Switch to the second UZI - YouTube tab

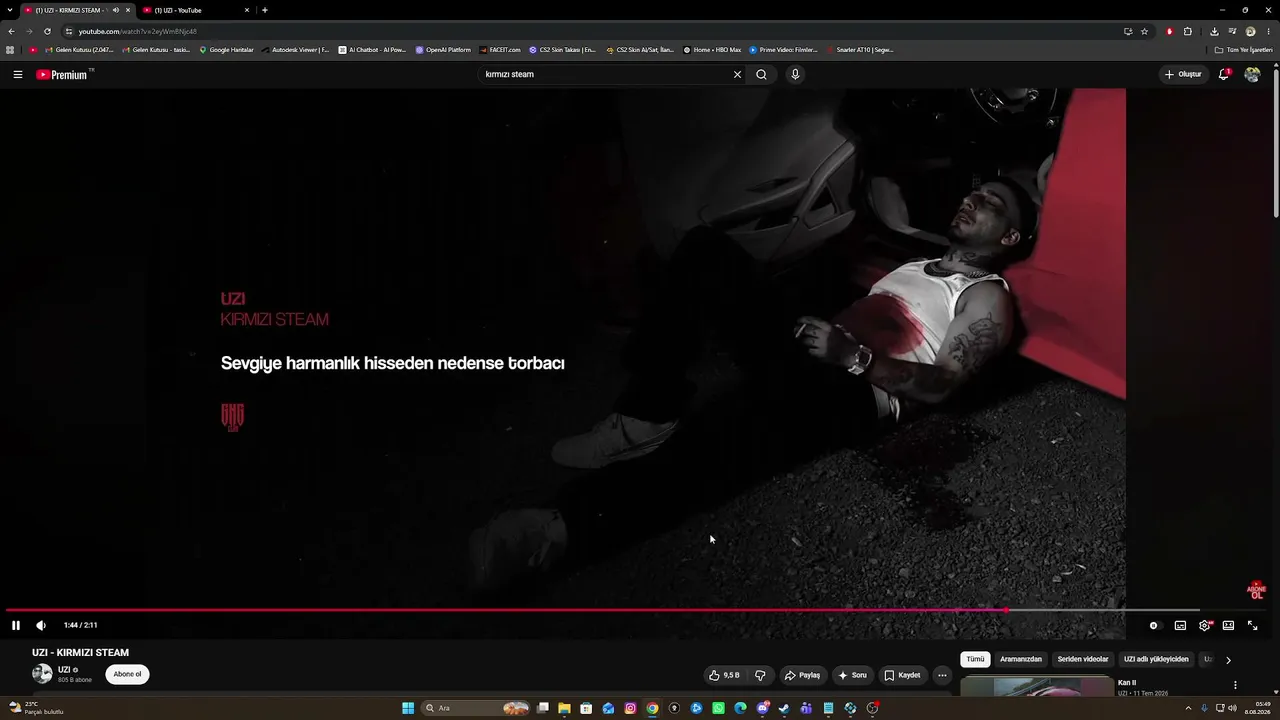196,10
